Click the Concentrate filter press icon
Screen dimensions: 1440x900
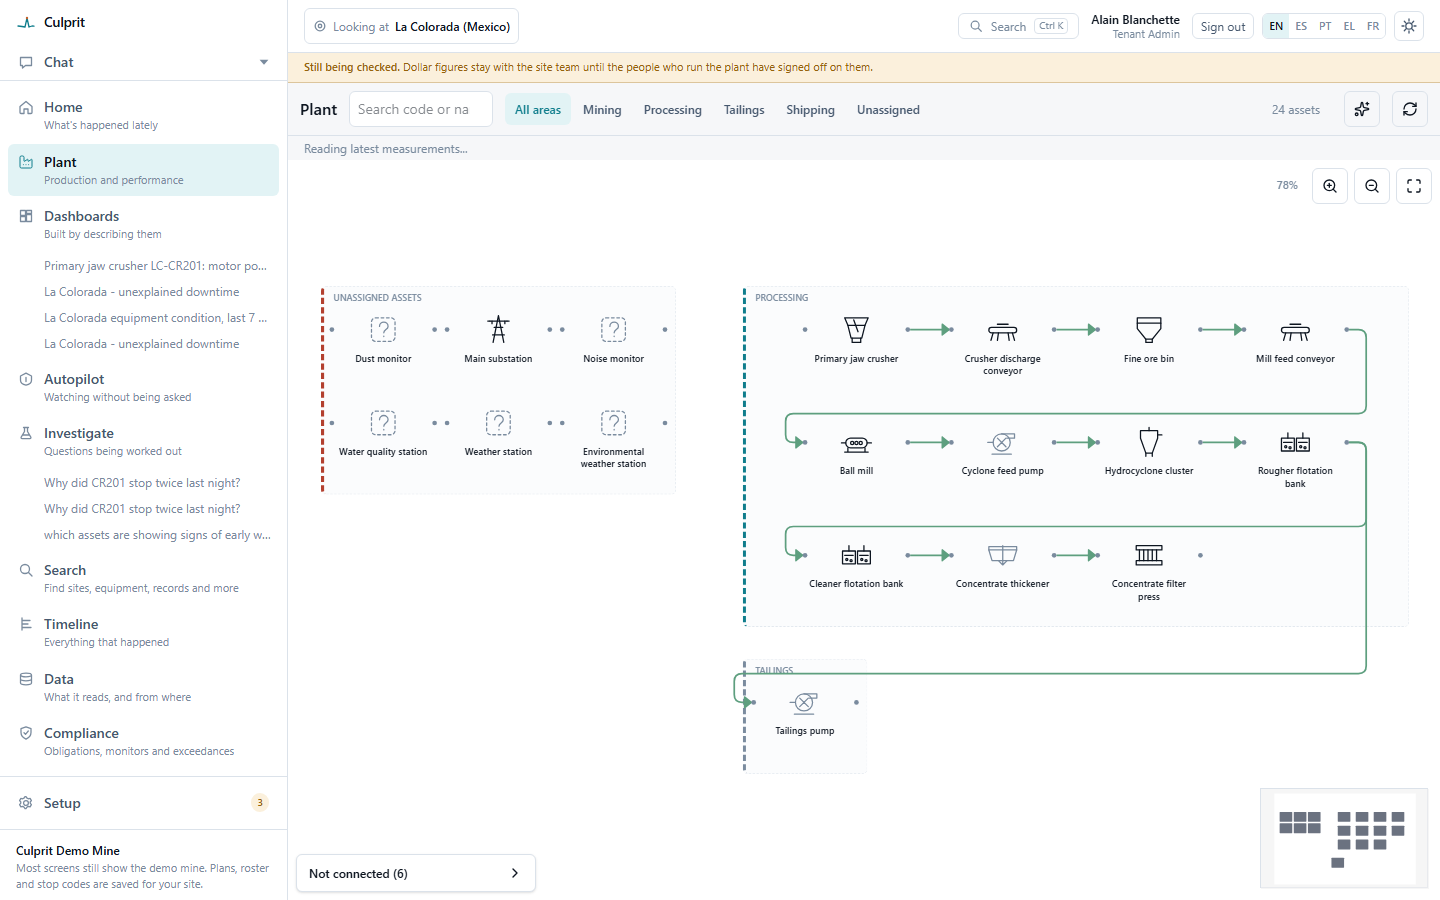pos(1149,556)
